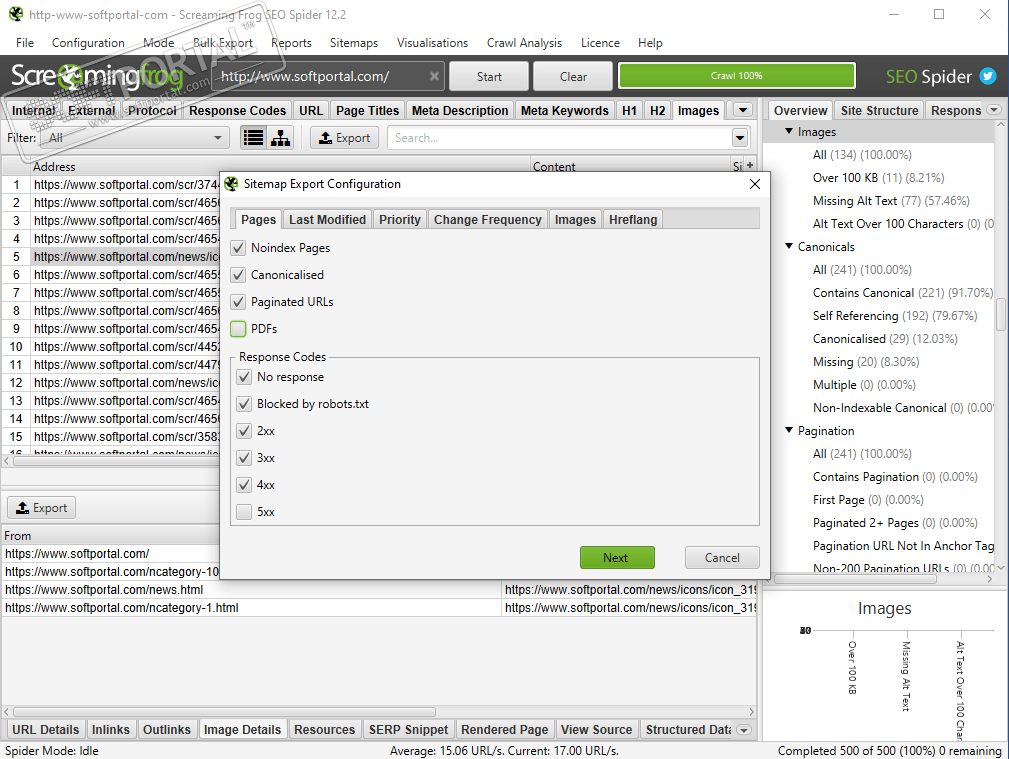
Task: Open the Filter dropdown set to All
Action: (x=134, y=138)
